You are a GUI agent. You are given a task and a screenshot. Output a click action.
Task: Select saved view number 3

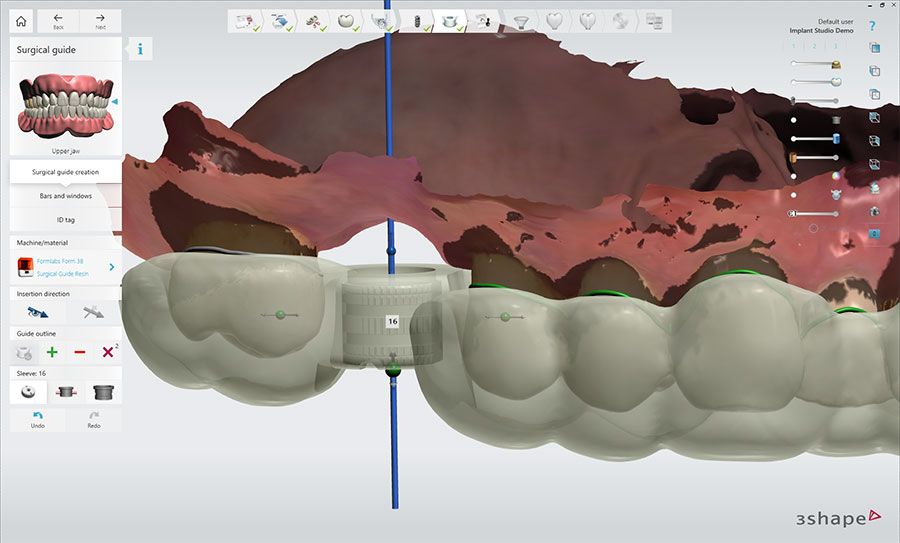point(835,46)
